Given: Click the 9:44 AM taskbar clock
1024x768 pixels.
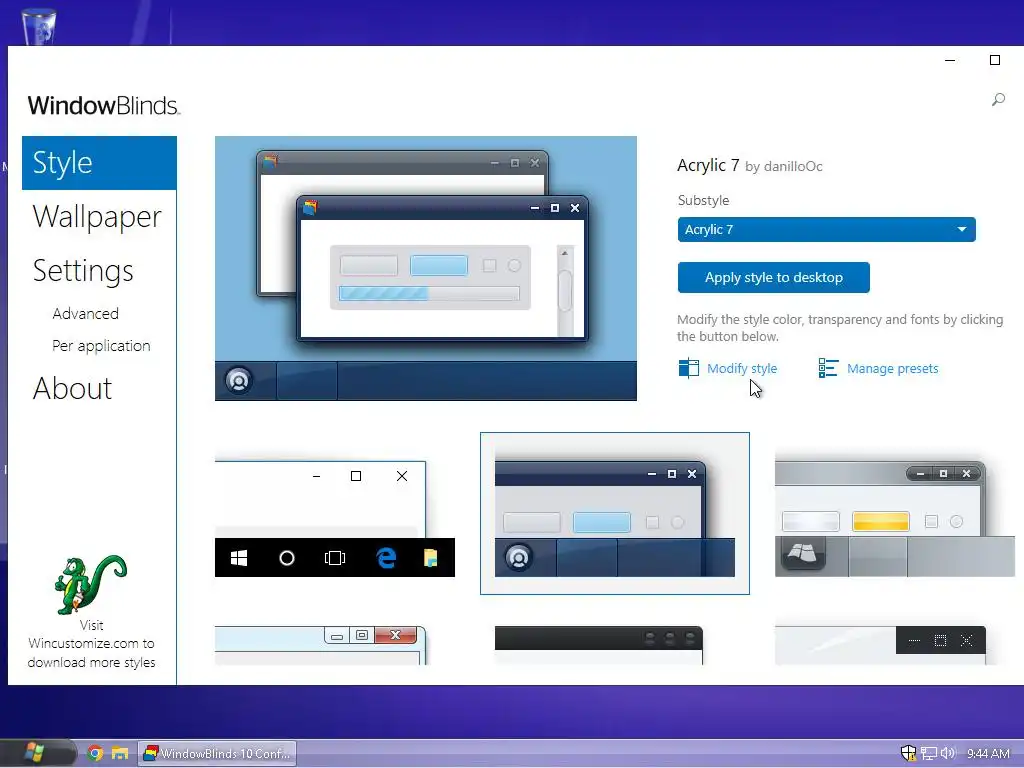Looking at the screenshot, I should click(988, 753).
